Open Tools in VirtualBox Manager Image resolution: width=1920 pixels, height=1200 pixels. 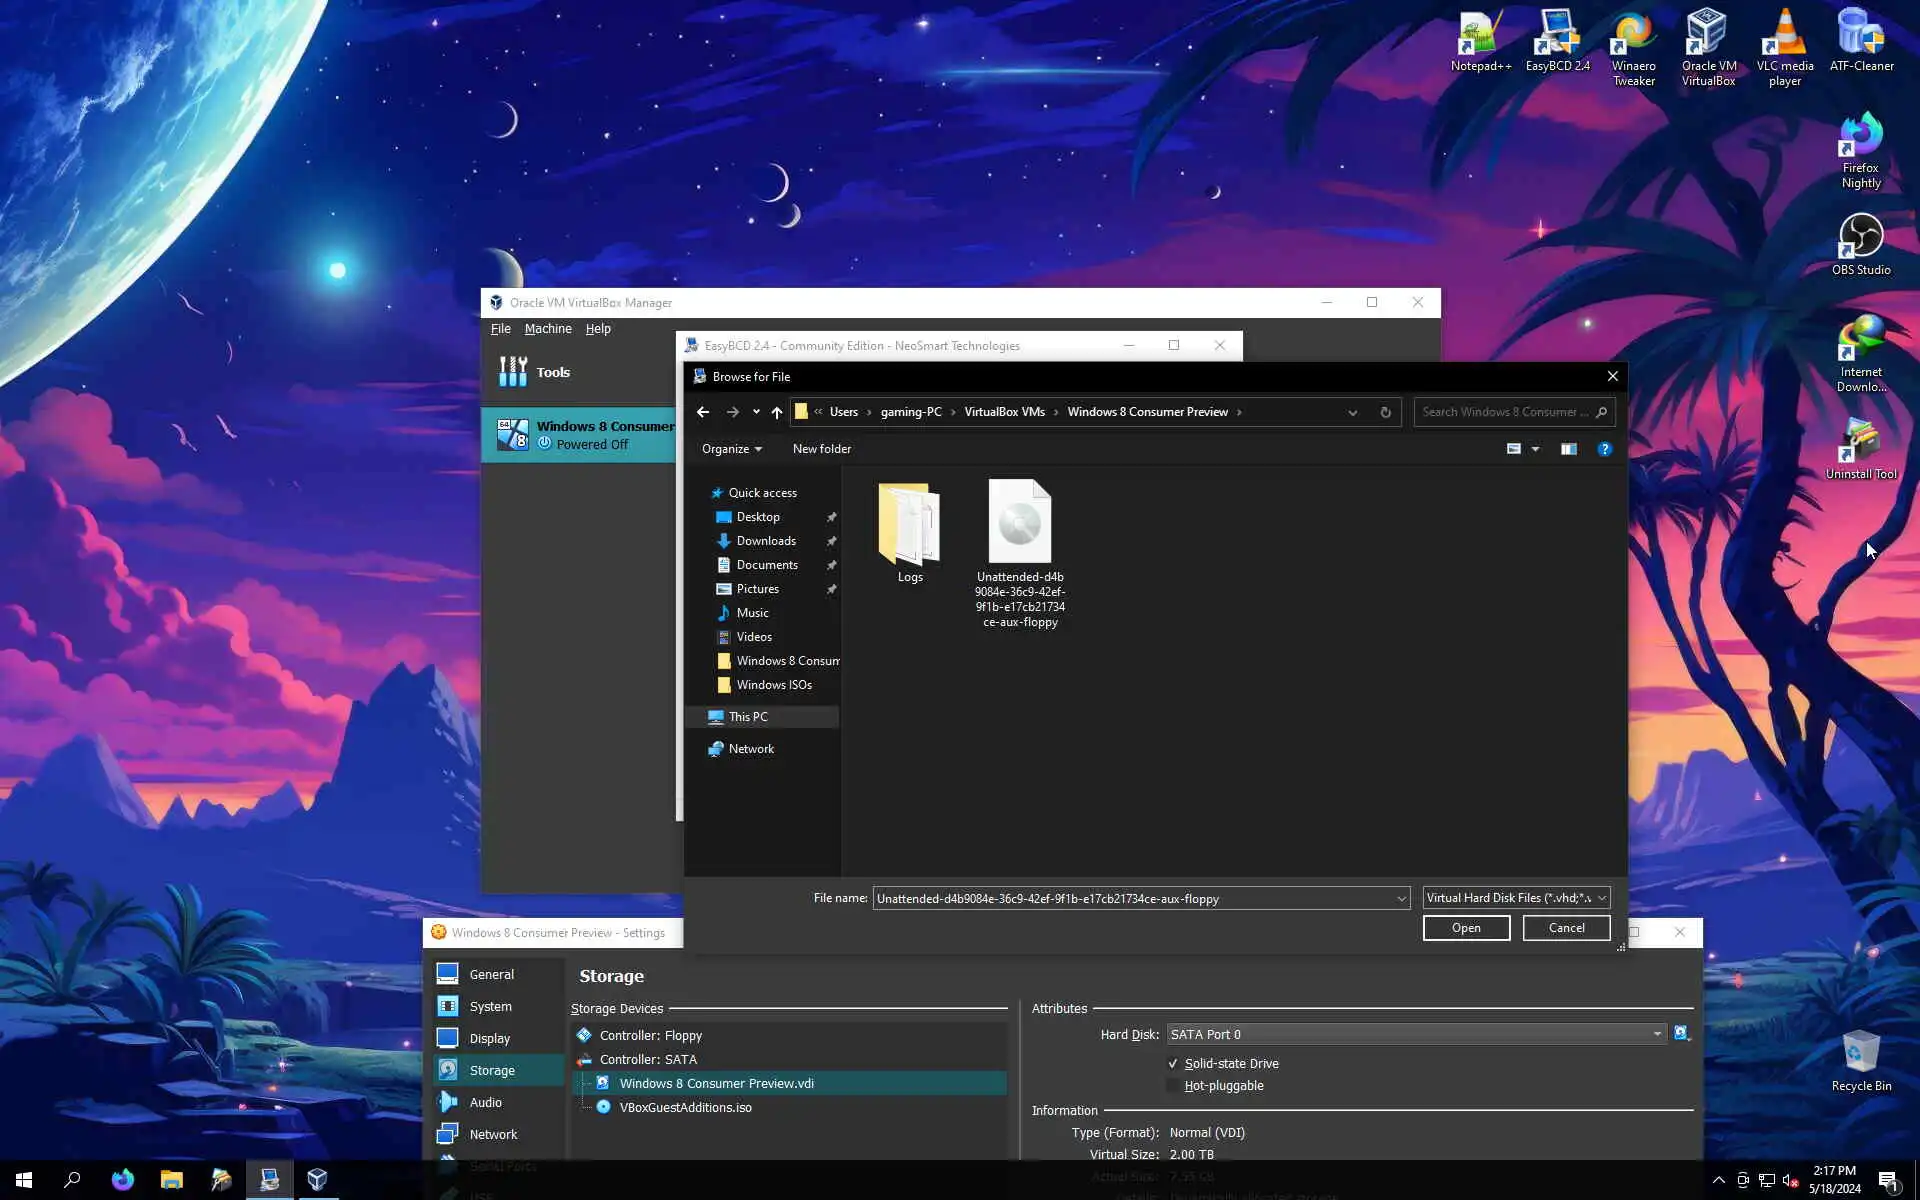552,372
